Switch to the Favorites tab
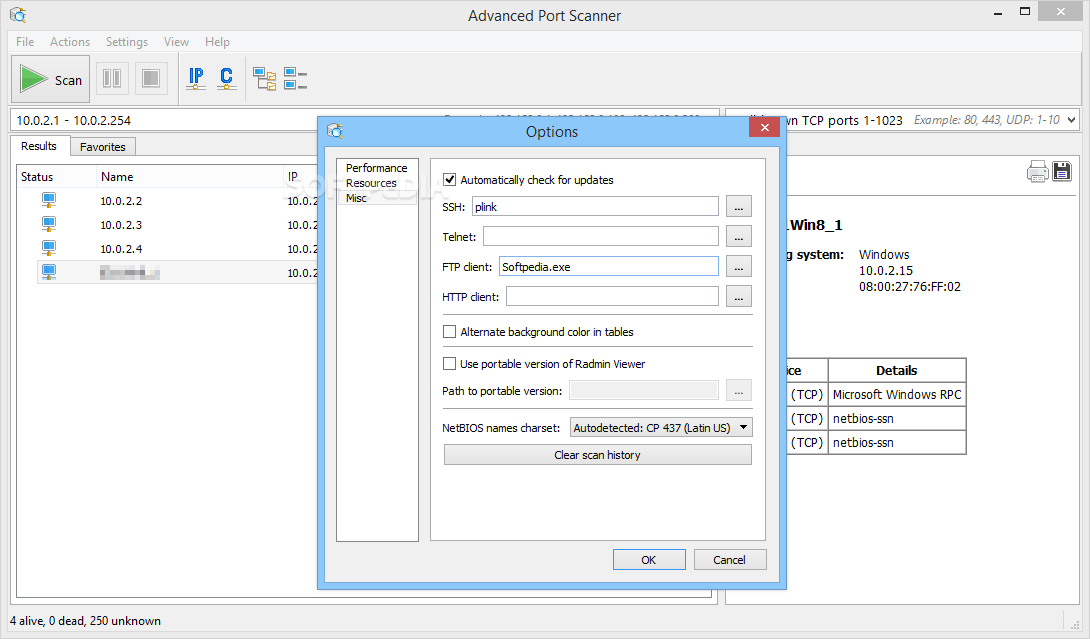Image resolution: width=1090 pixels, height=639 pixels. click(103, 147)
